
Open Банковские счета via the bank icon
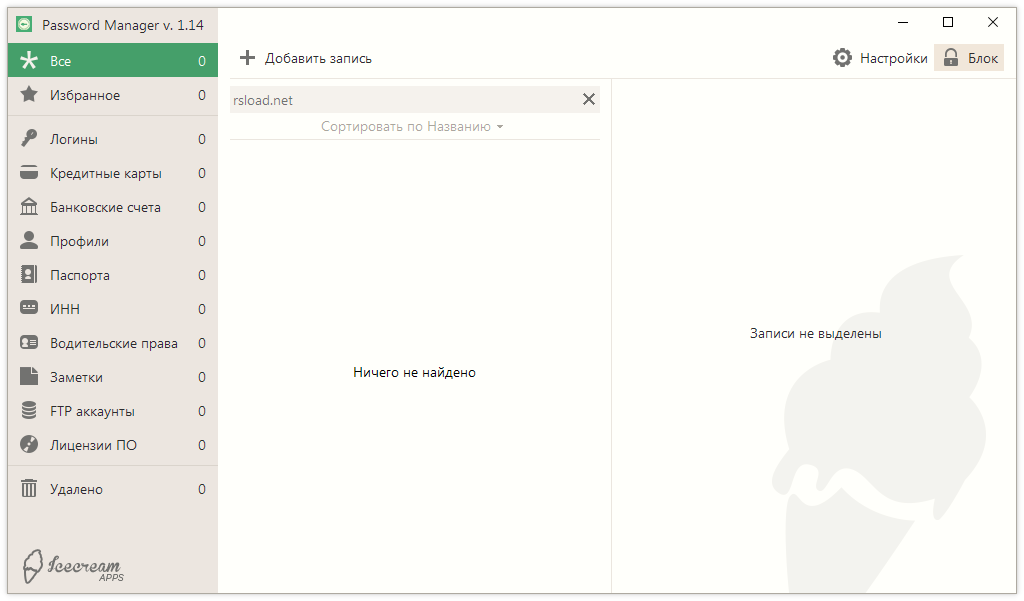click(x=29, y=207)
